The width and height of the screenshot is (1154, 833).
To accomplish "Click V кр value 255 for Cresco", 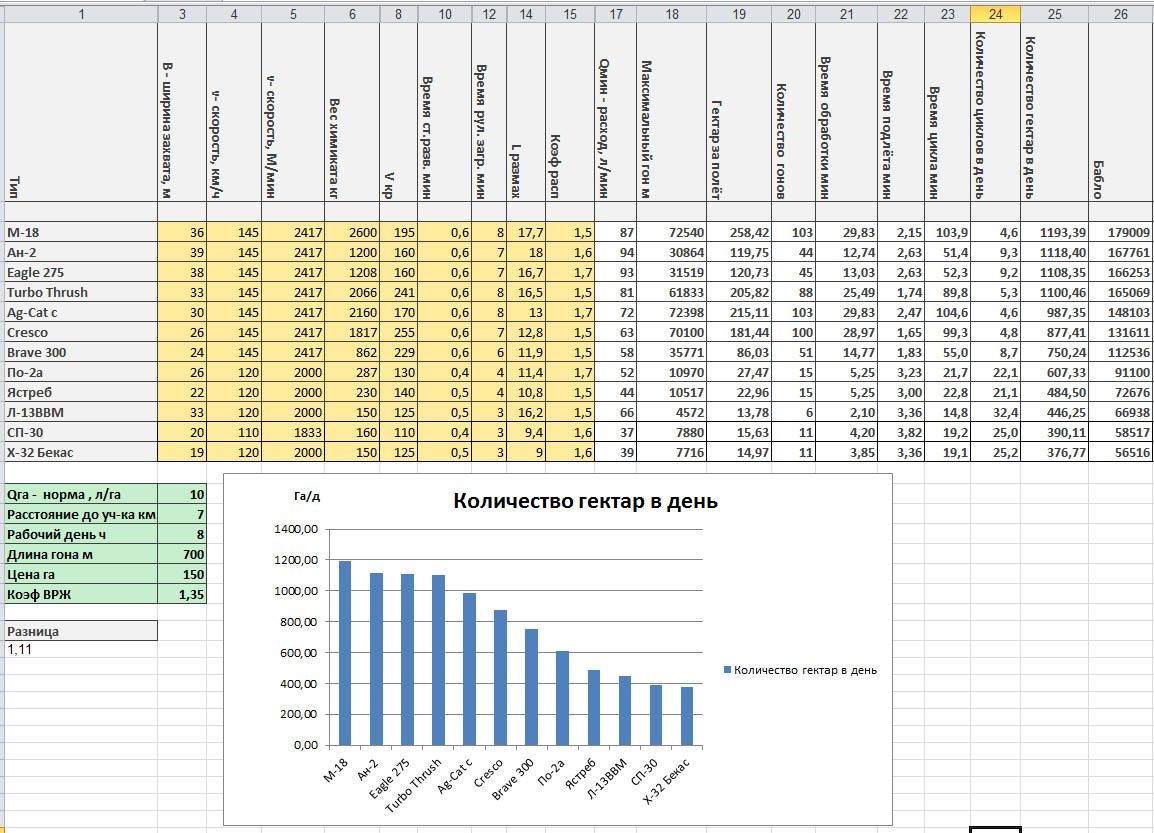I will 398,332.
